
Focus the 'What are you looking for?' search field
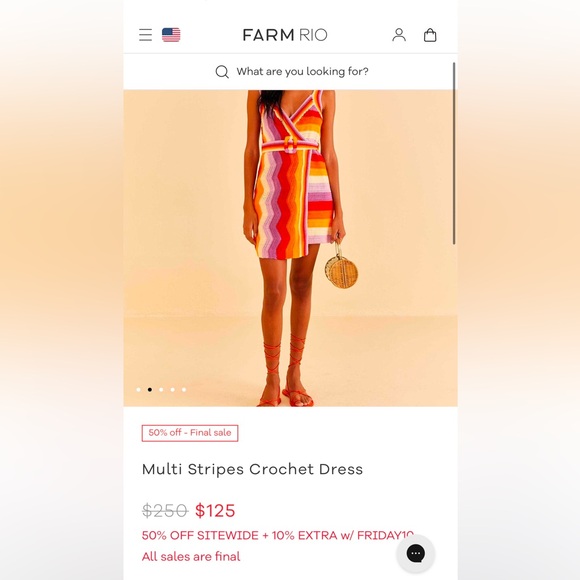pos(290,71)
